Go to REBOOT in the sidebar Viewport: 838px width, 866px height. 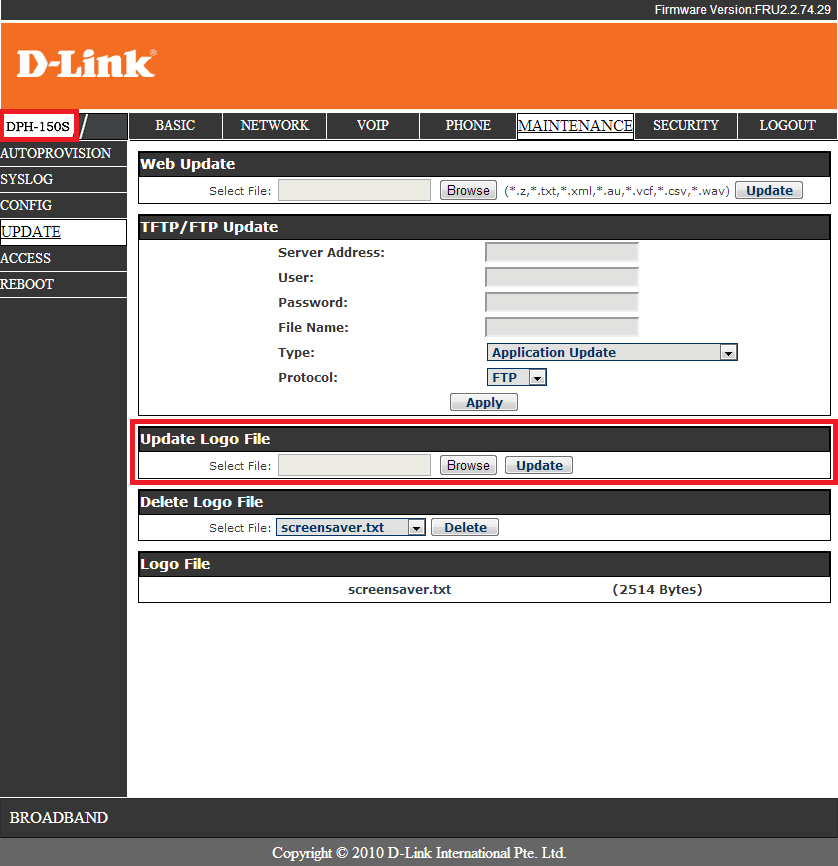(28, 284)
